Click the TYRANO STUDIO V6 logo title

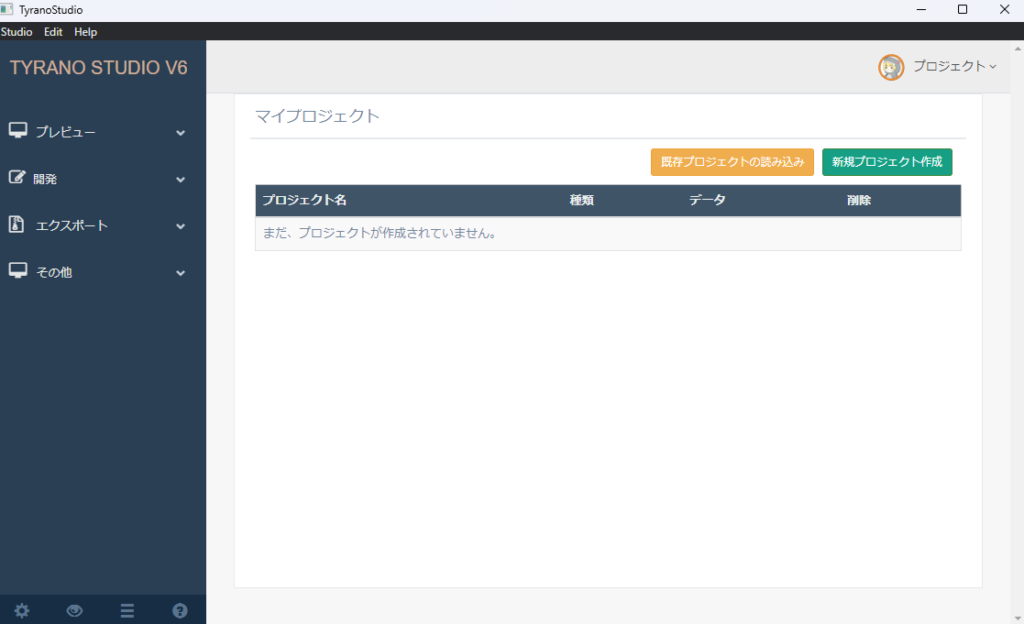99,68
